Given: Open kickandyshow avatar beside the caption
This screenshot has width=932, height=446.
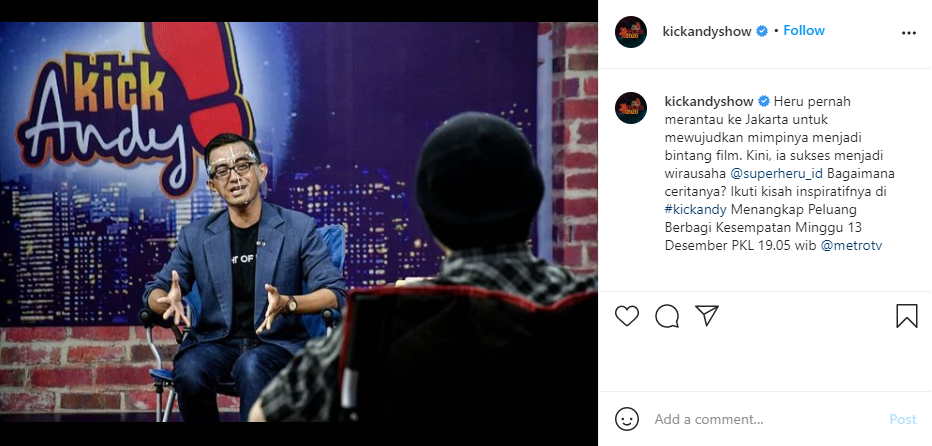Looking at the screenshot, I should click(631, 108).
